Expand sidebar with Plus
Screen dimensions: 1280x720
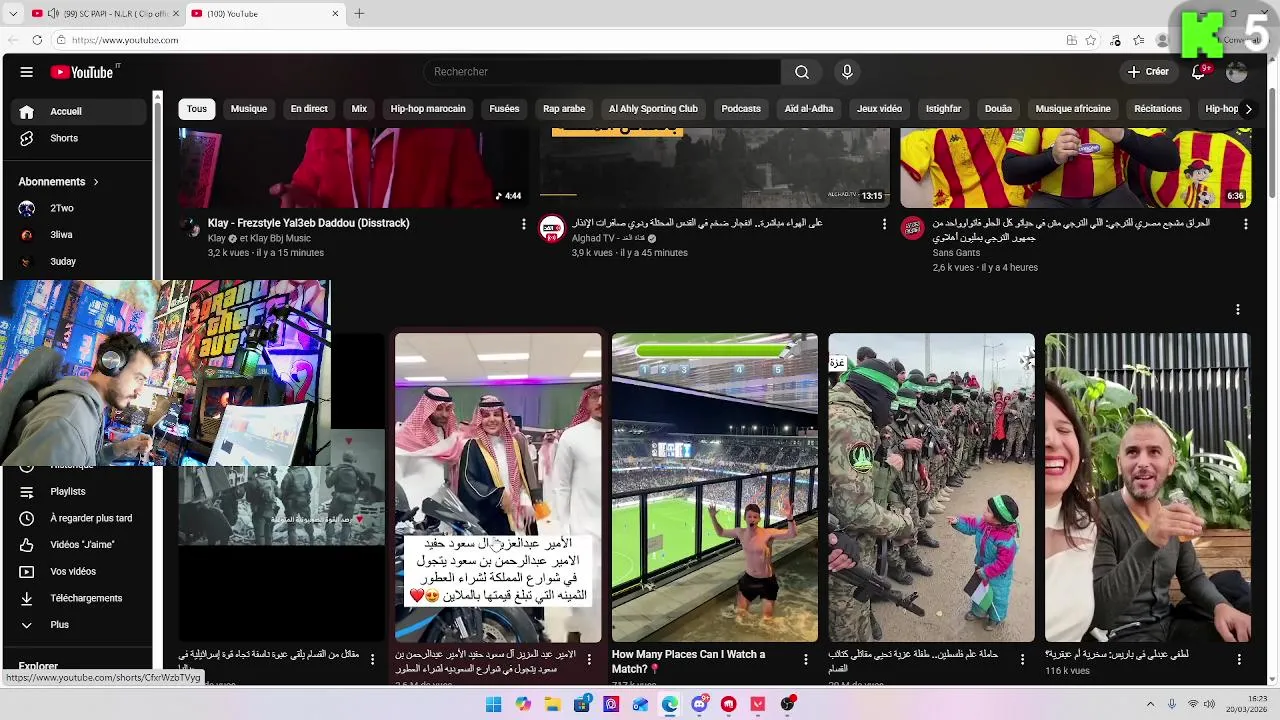(x=80, y=625)
